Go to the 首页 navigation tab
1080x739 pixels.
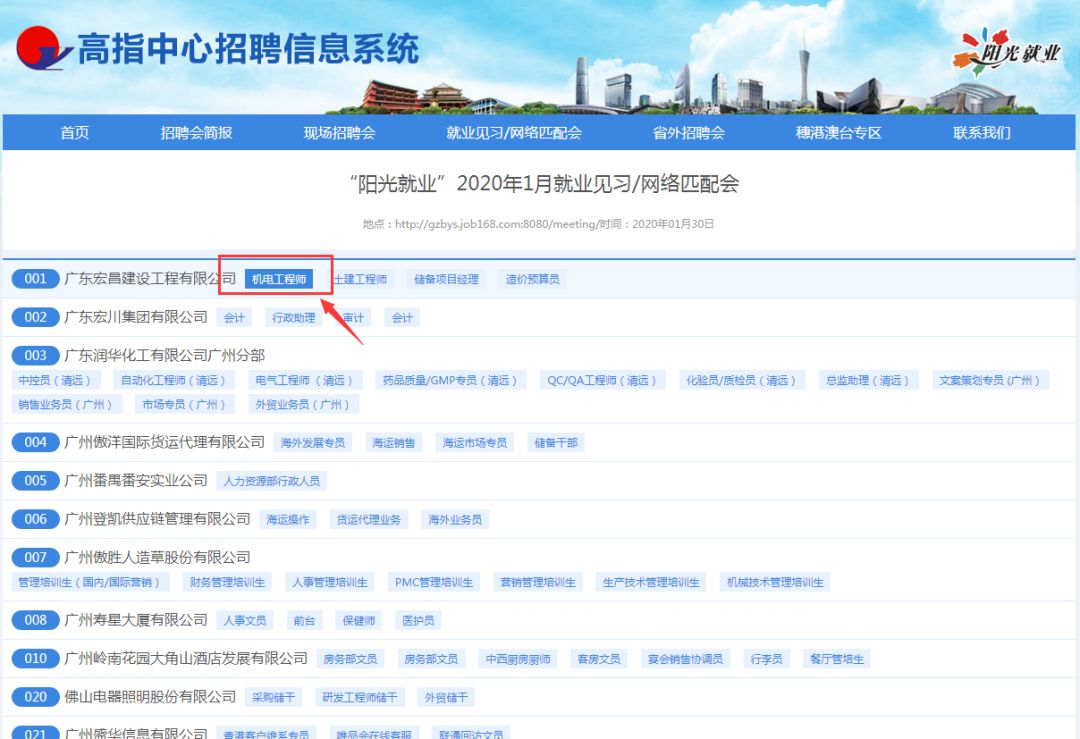tap(74, 133)
